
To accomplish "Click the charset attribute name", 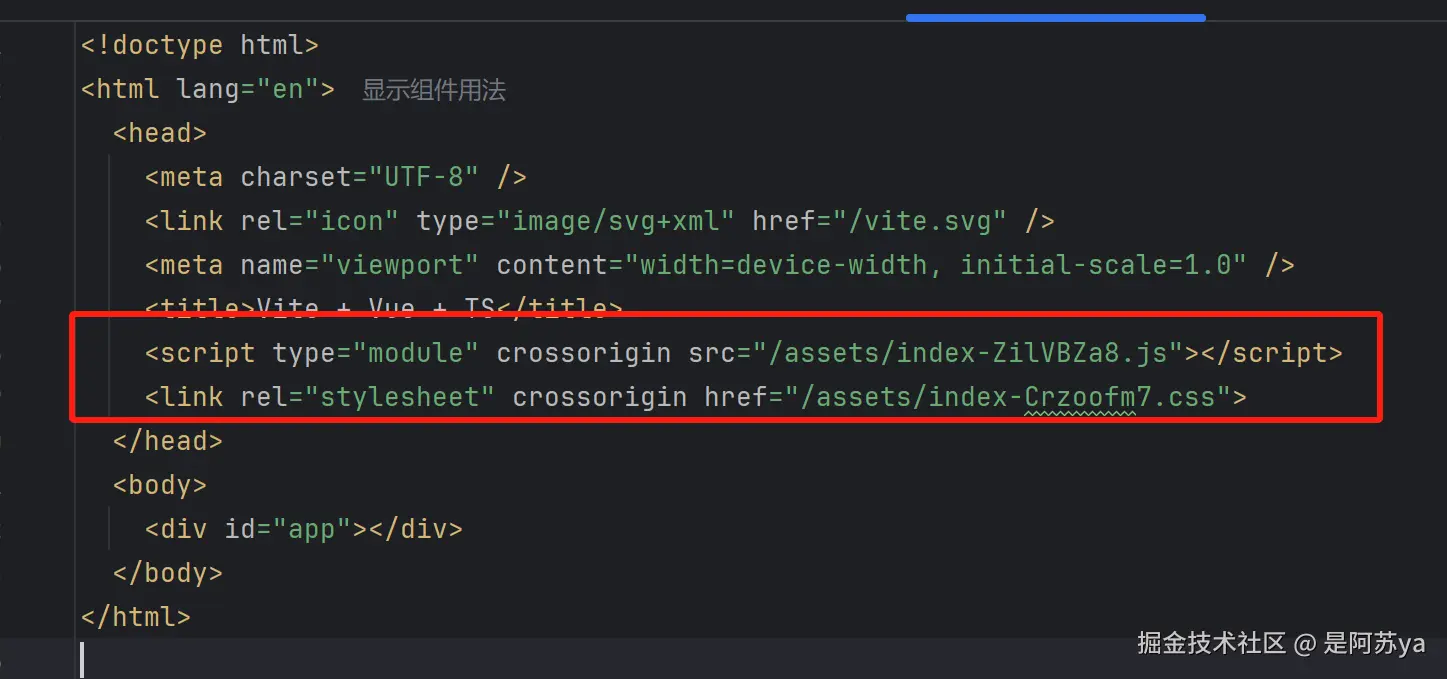I will [296, 177].
